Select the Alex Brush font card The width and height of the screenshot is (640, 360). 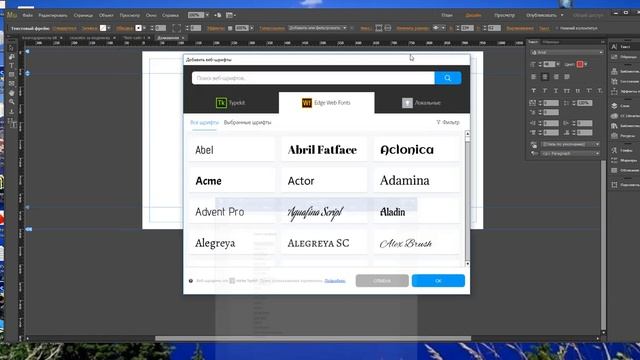click(416, 243)
